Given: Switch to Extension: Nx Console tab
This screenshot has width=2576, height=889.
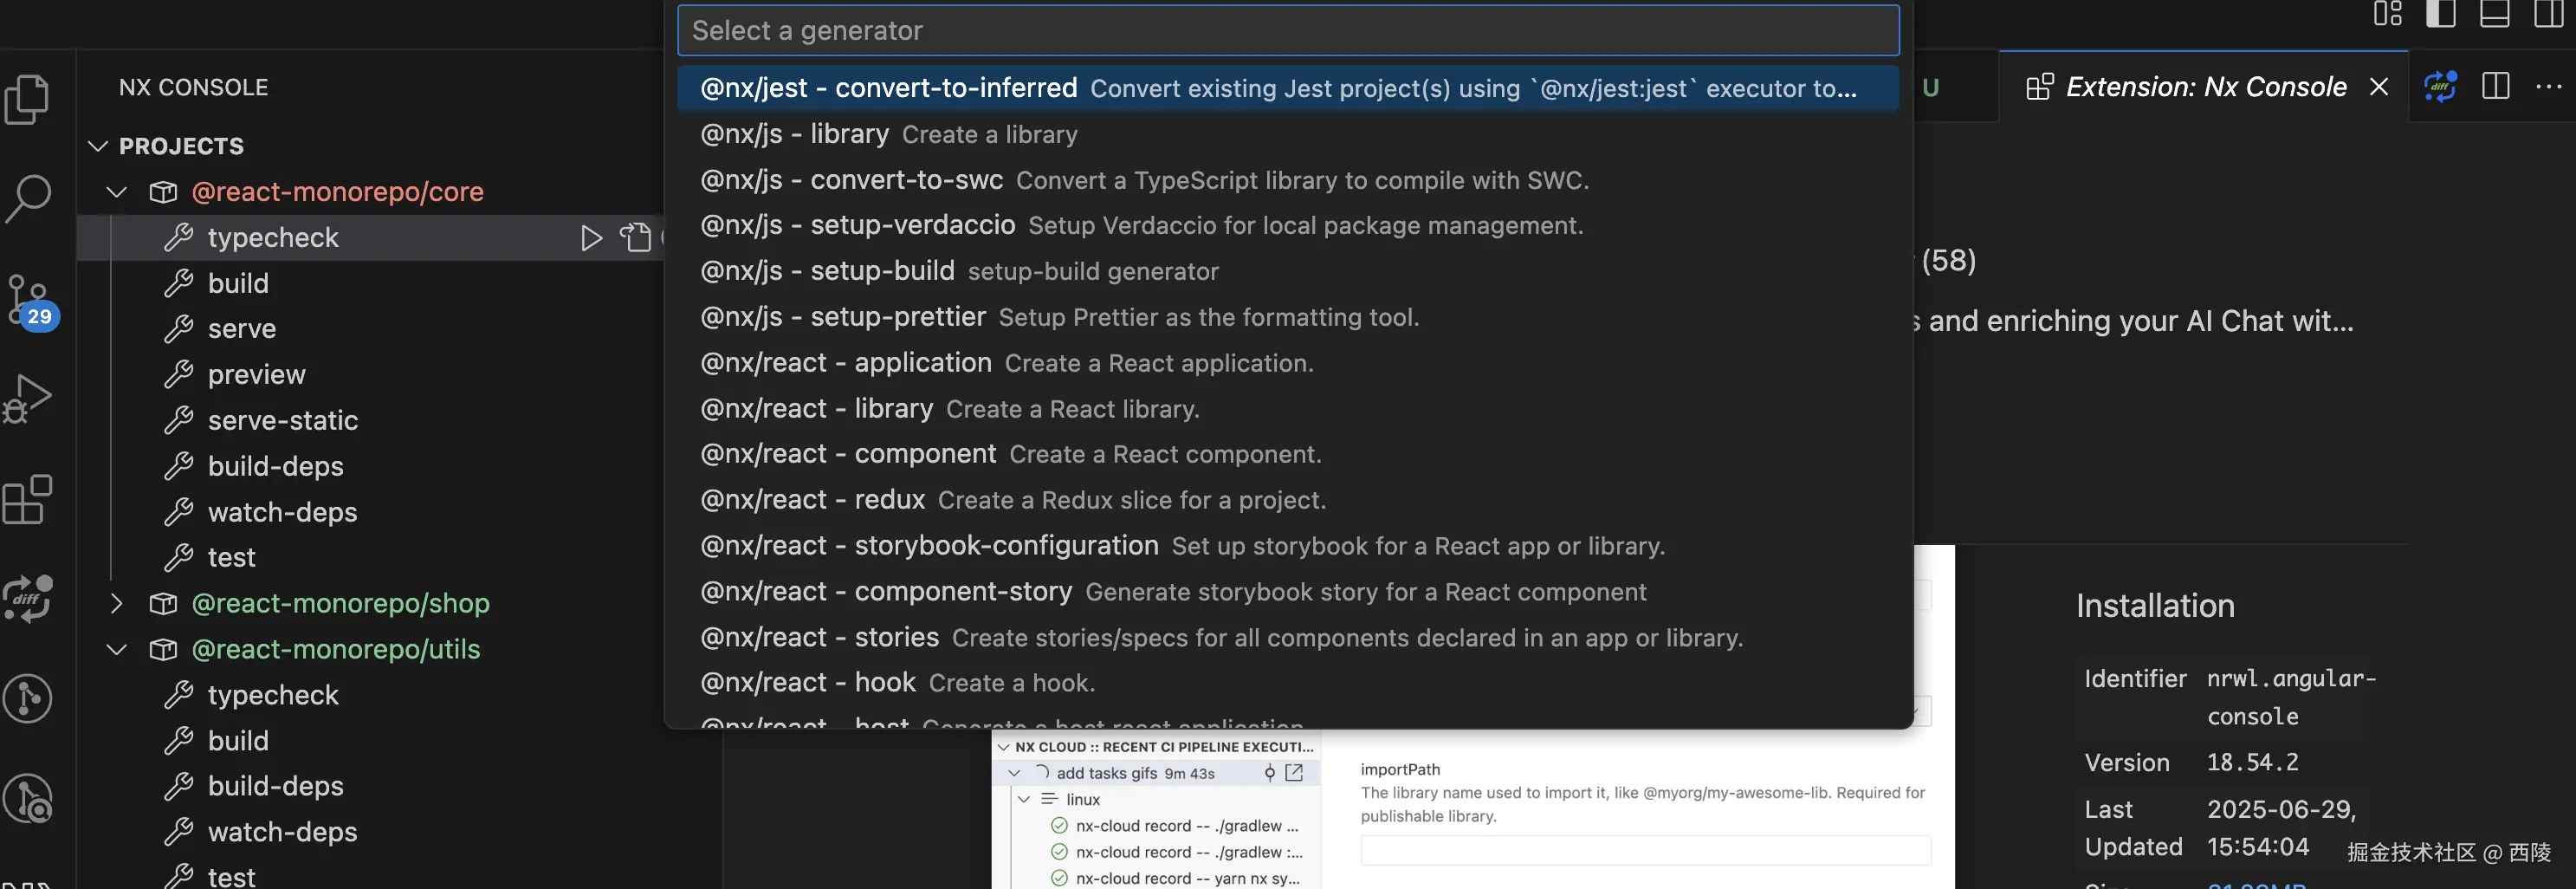Looking at the screenshot, I should pyautogui.click(x=2205, y=87).
